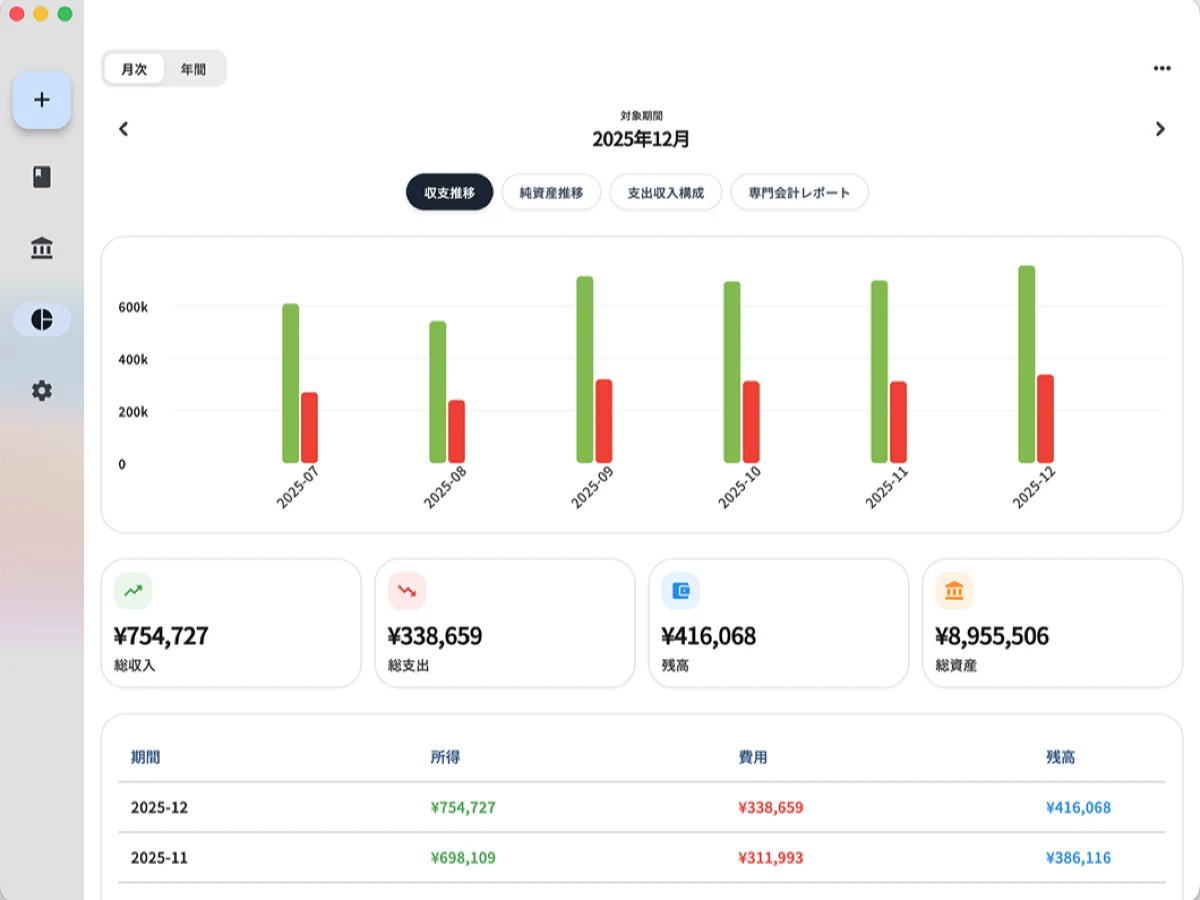The width and height of the screenshot is (1200, 900).
Task: Click the red trending-down icon on 総支出 card
Action: [406, 591]
